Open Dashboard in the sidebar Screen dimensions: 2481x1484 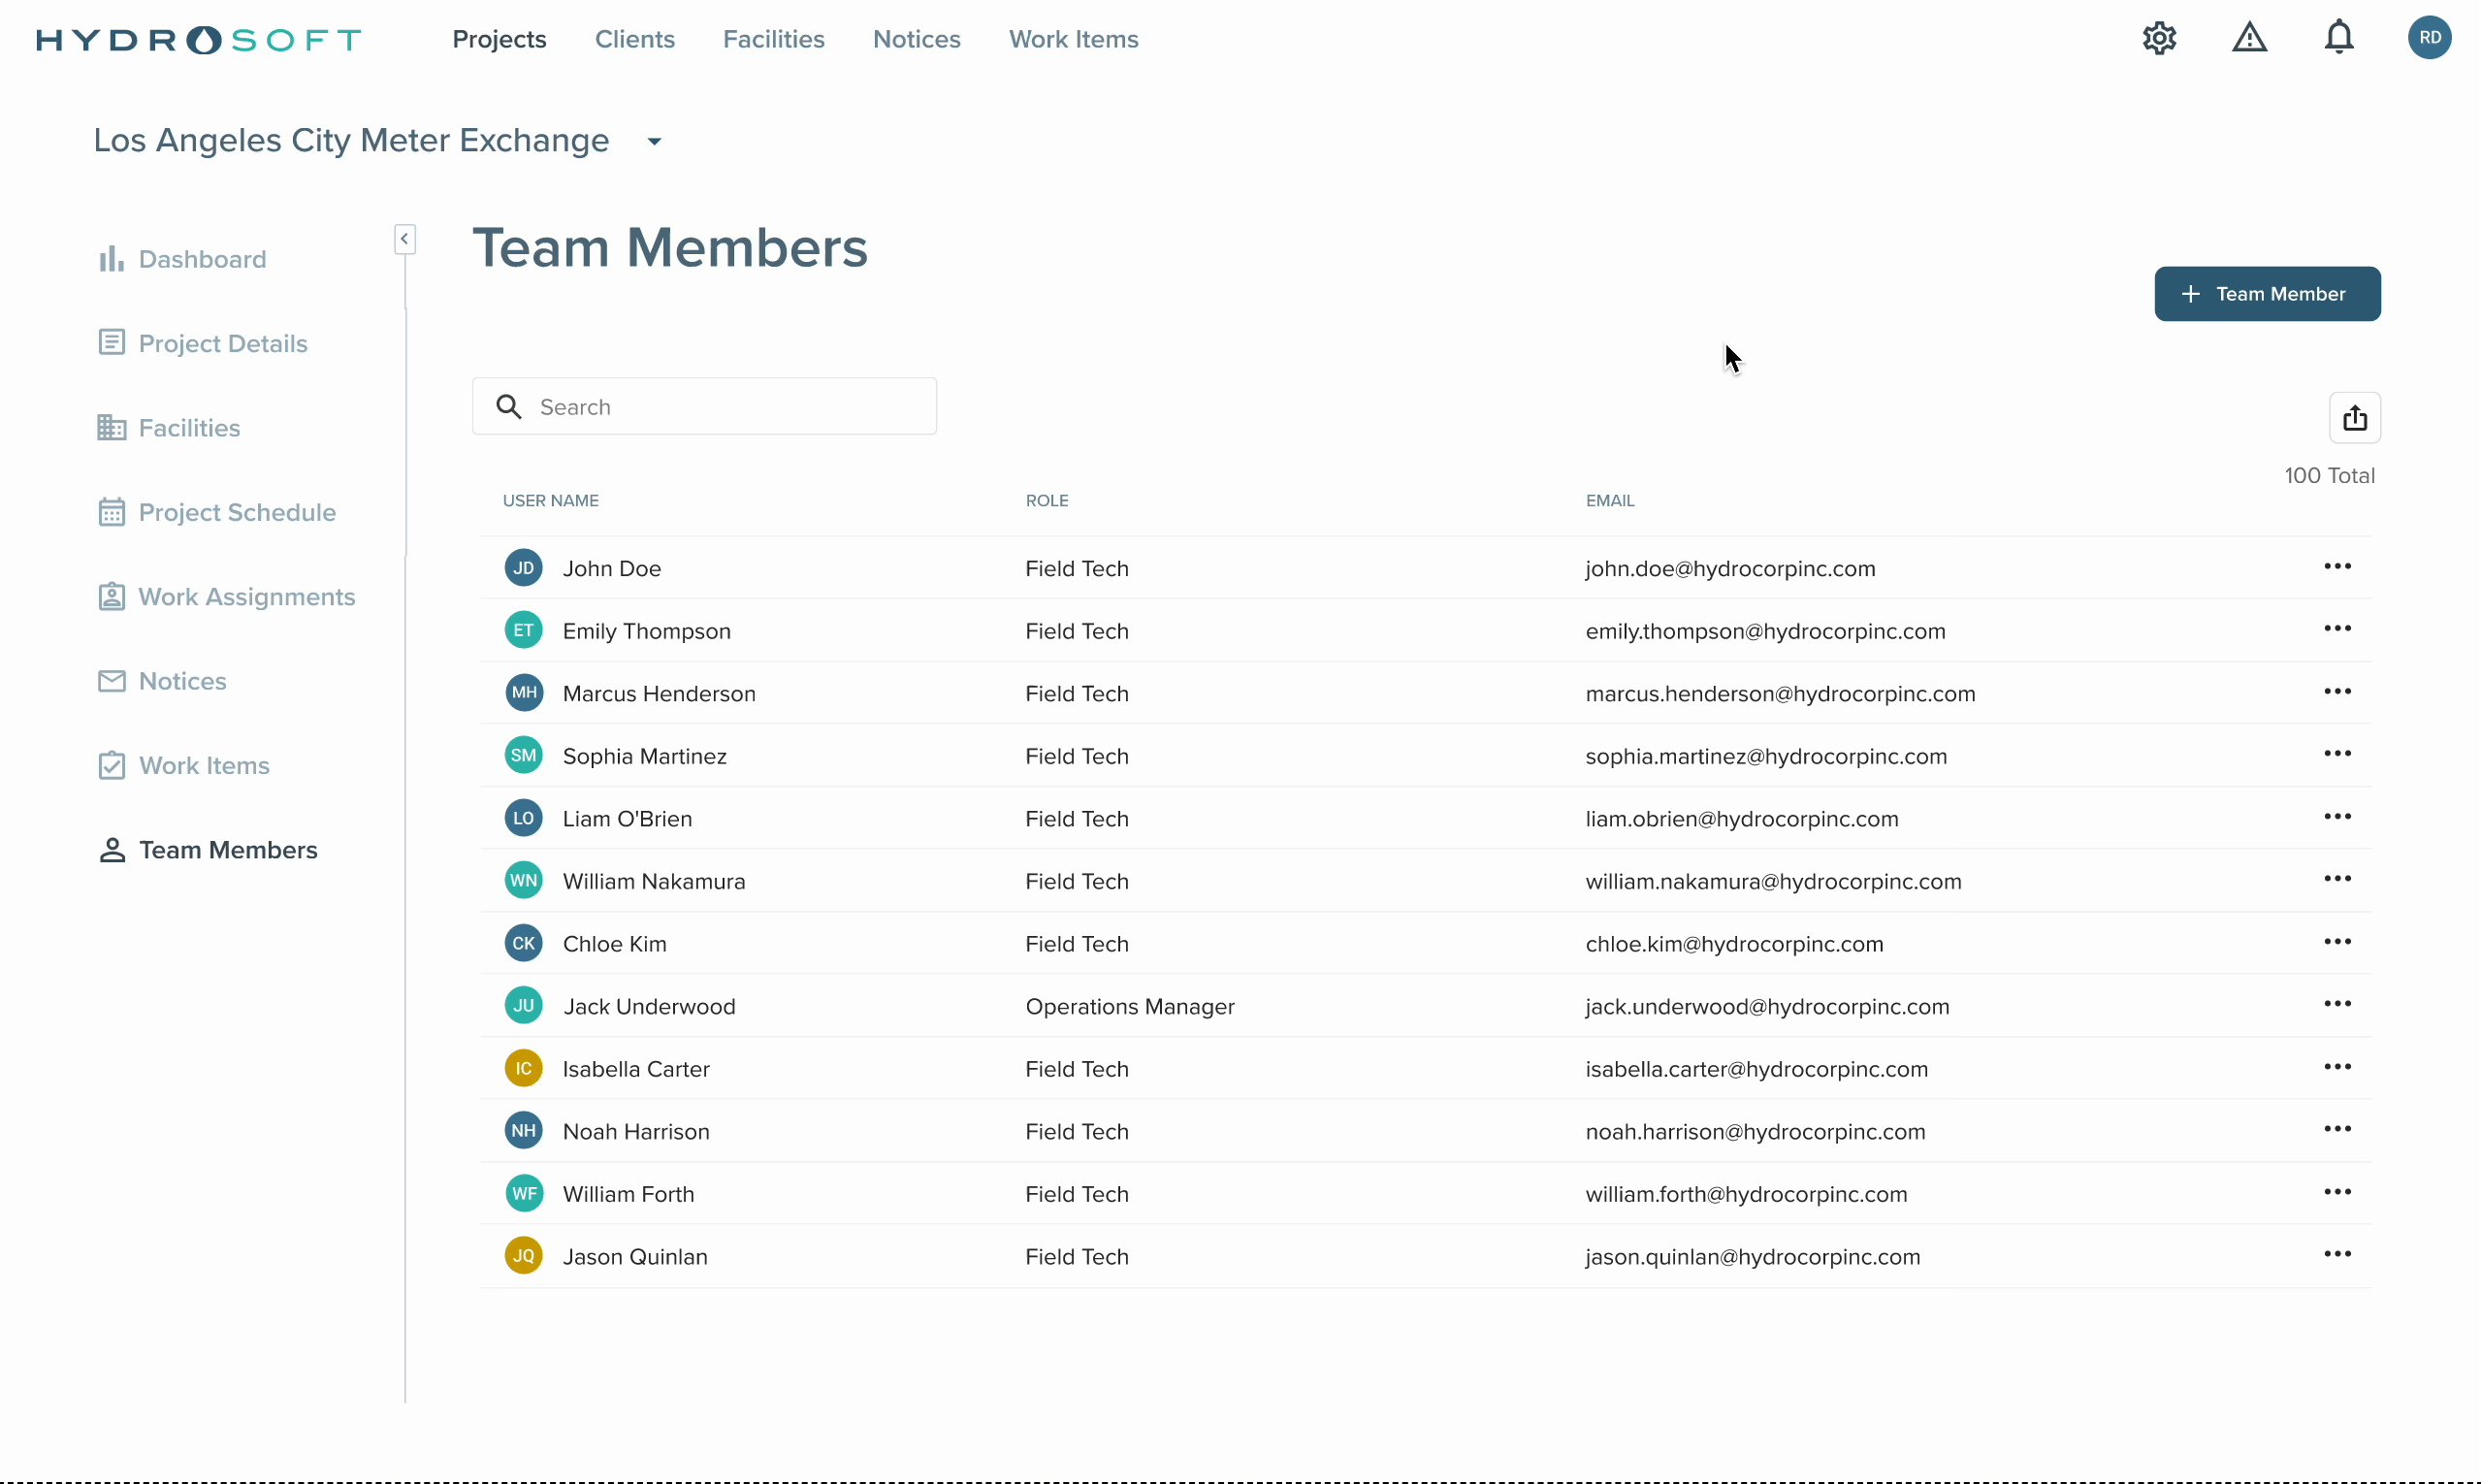[202, 260]
